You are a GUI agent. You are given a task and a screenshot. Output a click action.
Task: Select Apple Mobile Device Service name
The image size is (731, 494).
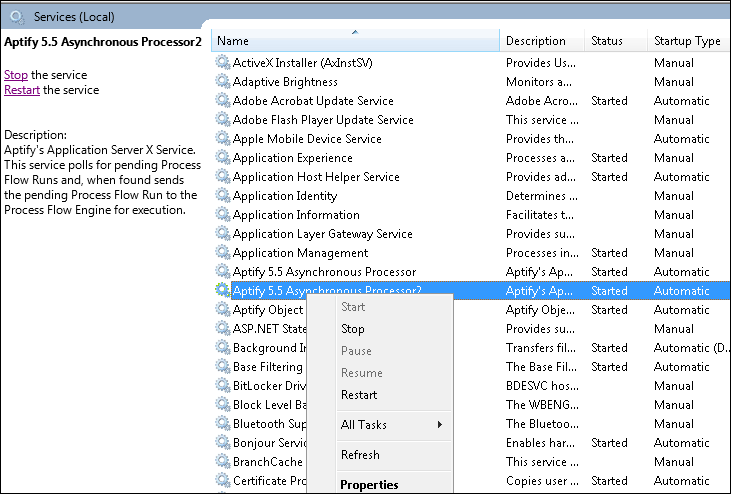pos(307,139)
